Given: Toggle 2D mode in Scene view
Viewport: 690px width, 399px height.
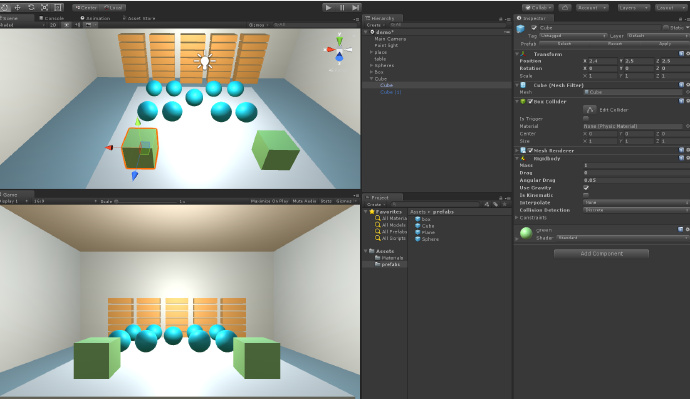Looking at the screenshot, I should click(x=53, y=25).
